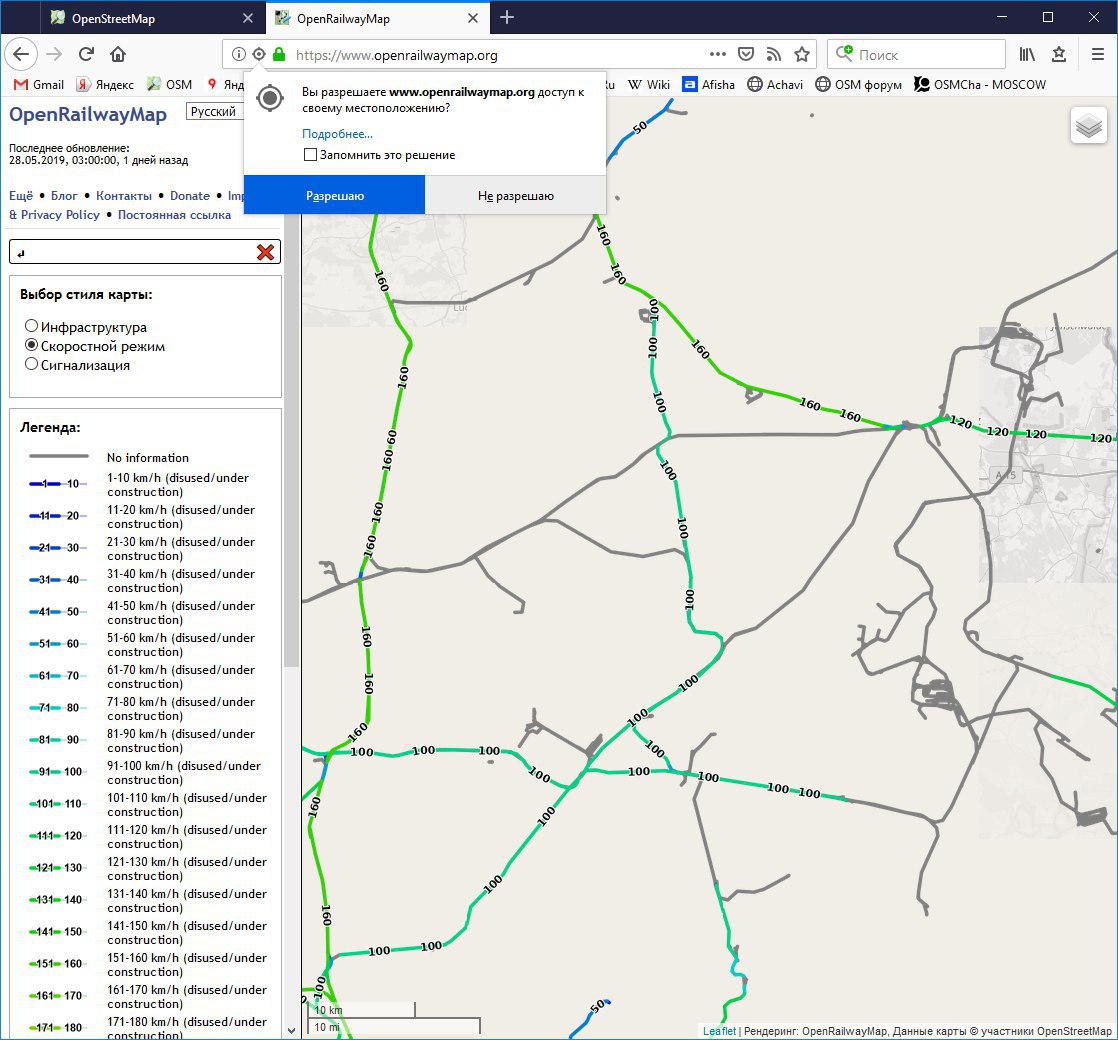1118x1040 pixels.
Task: Click the Разрешаю button
Action: click(x=334, y=195)
